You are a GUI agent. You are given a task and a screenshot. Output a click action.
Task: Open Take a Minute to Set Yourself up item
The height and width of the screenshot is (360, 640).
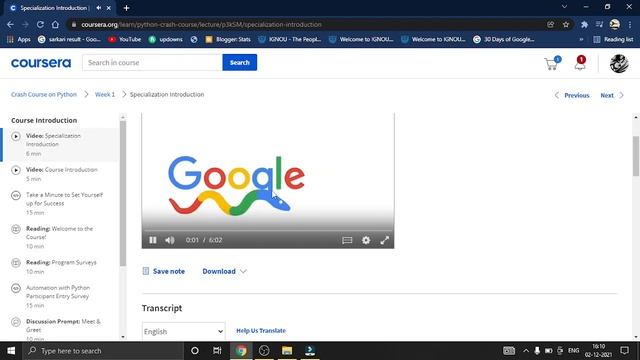point(60,203)
